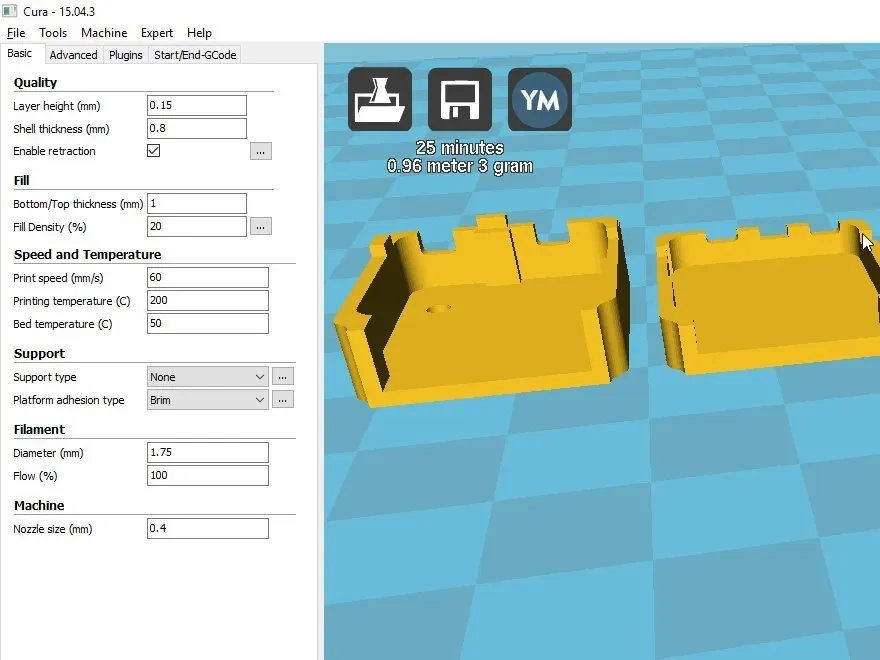Click the Nozzle size input field

click(x=208, y=528)
